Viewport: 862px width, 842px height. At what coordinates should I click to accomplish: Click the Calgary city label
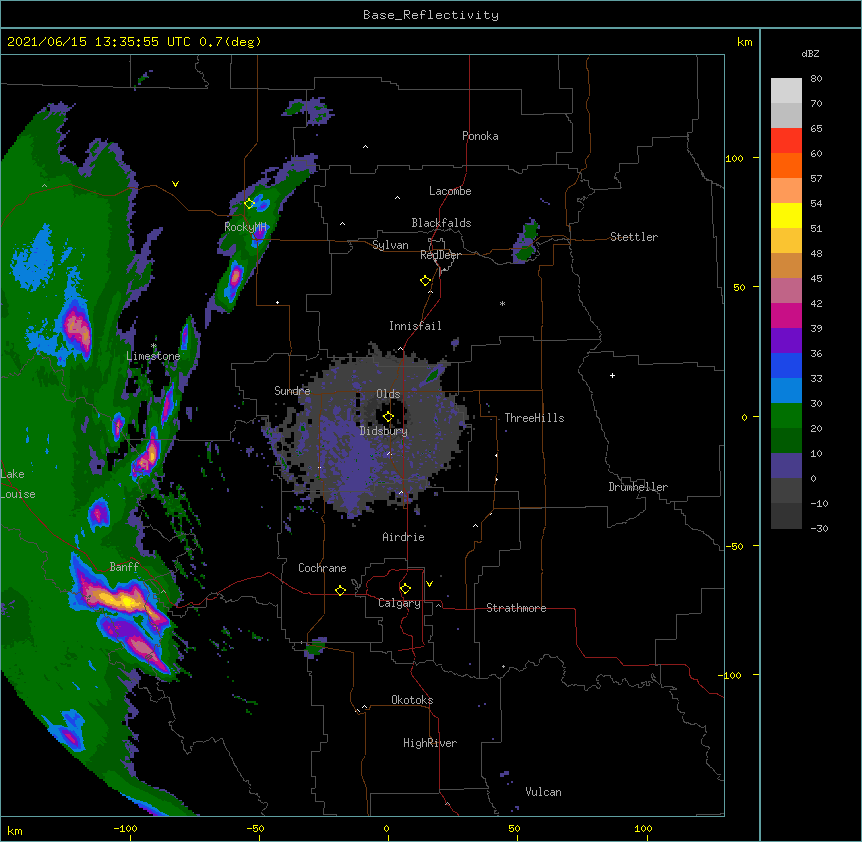coord(399,603)
